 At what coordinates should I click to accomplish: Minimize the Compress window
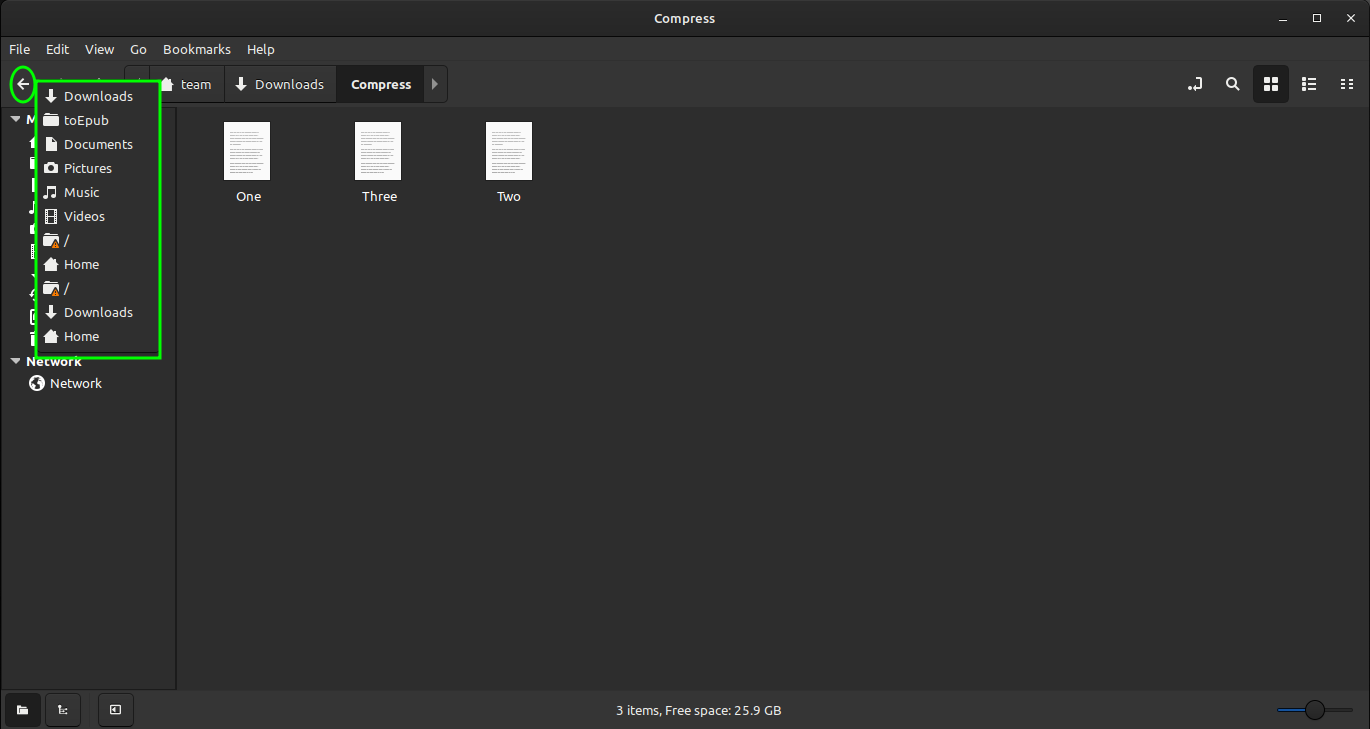coord(1283,18)
